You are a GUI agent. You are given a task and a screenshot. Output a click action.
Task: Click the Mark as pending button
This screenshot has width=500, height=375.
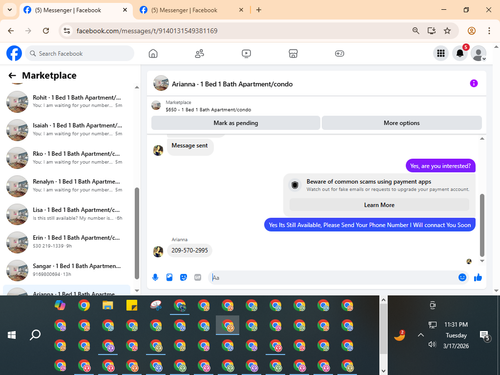coord(236,123)
